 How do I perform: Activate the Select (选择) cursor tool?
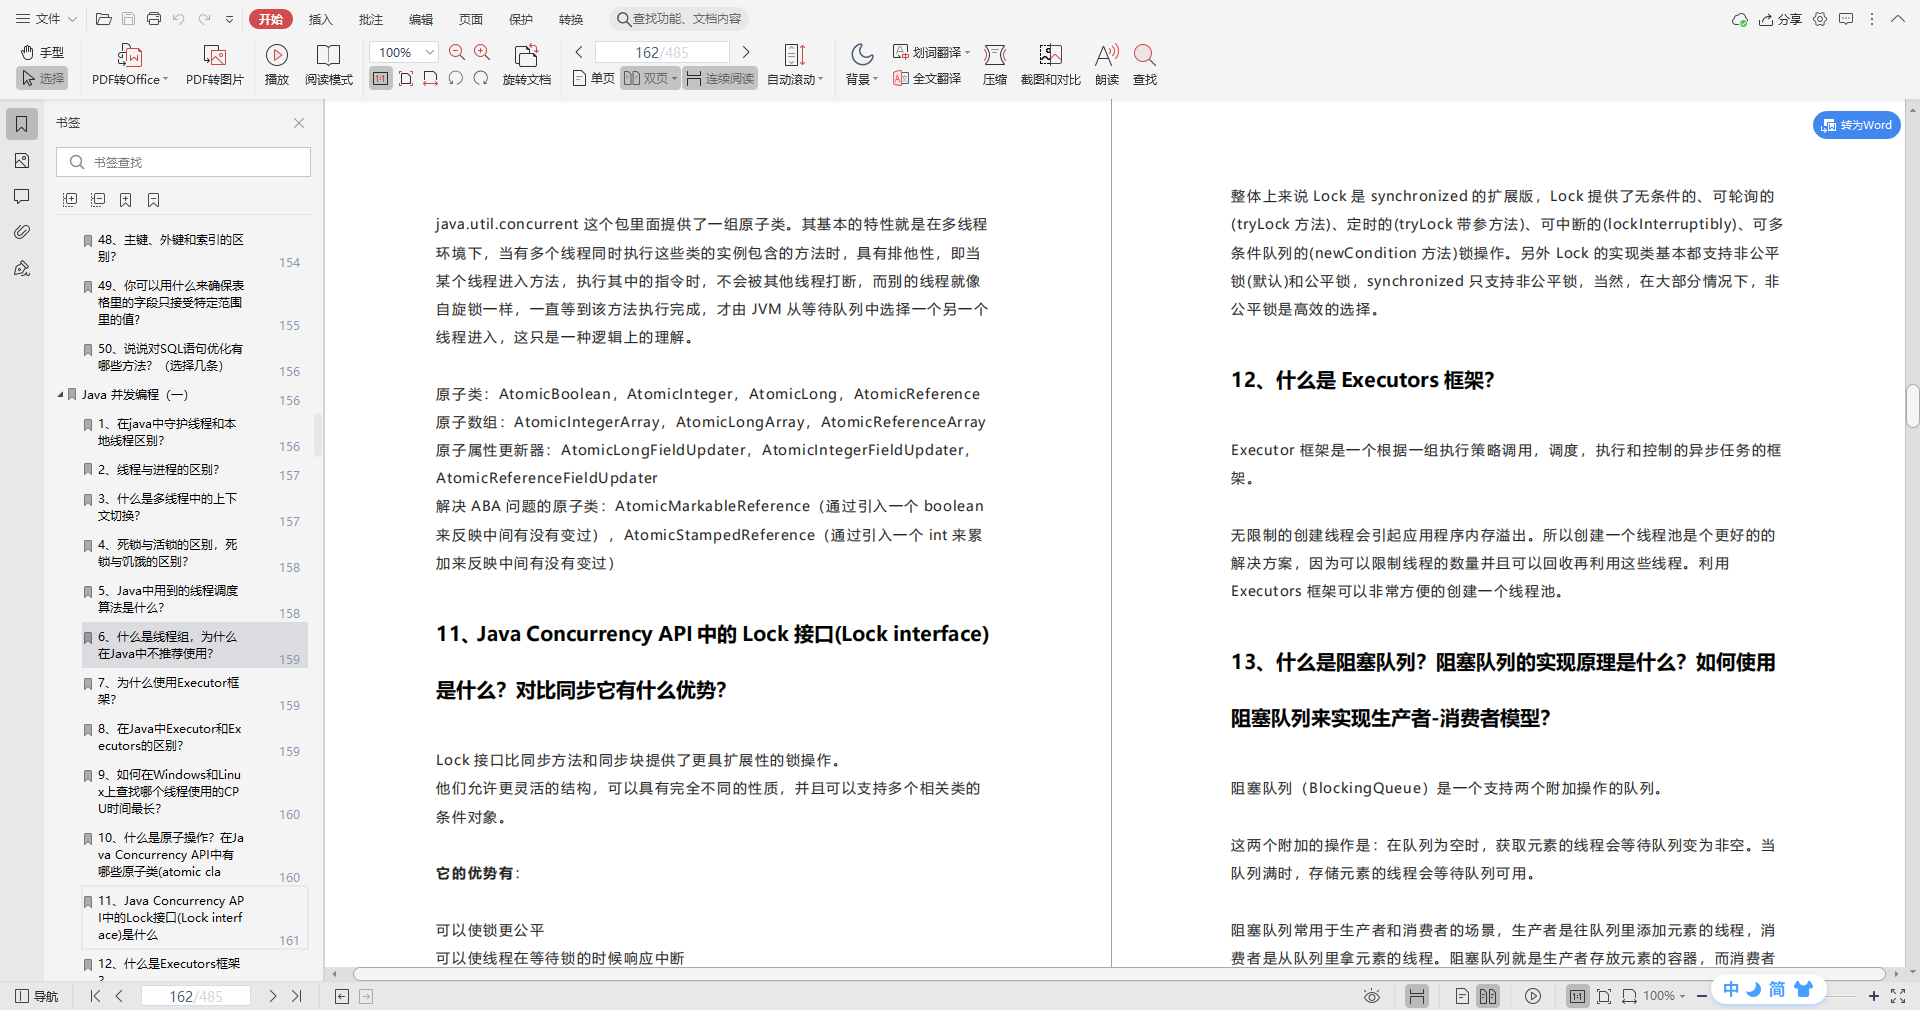42,78
